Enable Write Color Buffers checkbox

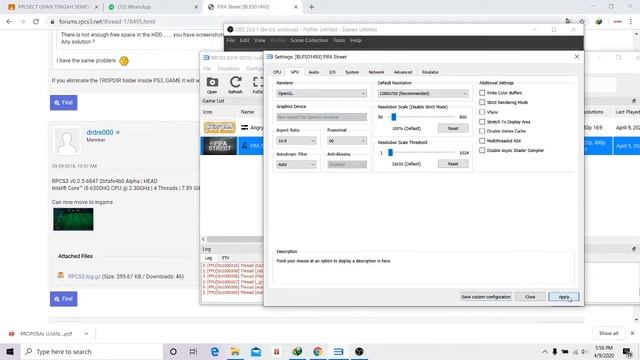[482, 93]
